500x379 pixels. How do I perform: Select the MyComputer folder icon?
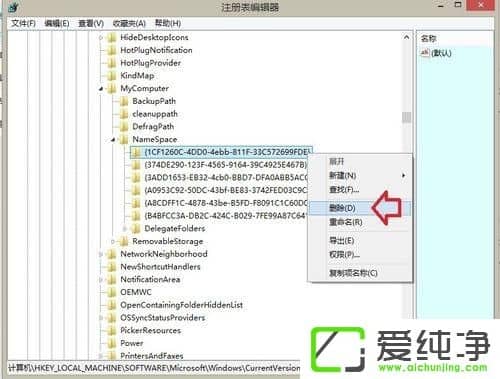(x=112, y=88)
